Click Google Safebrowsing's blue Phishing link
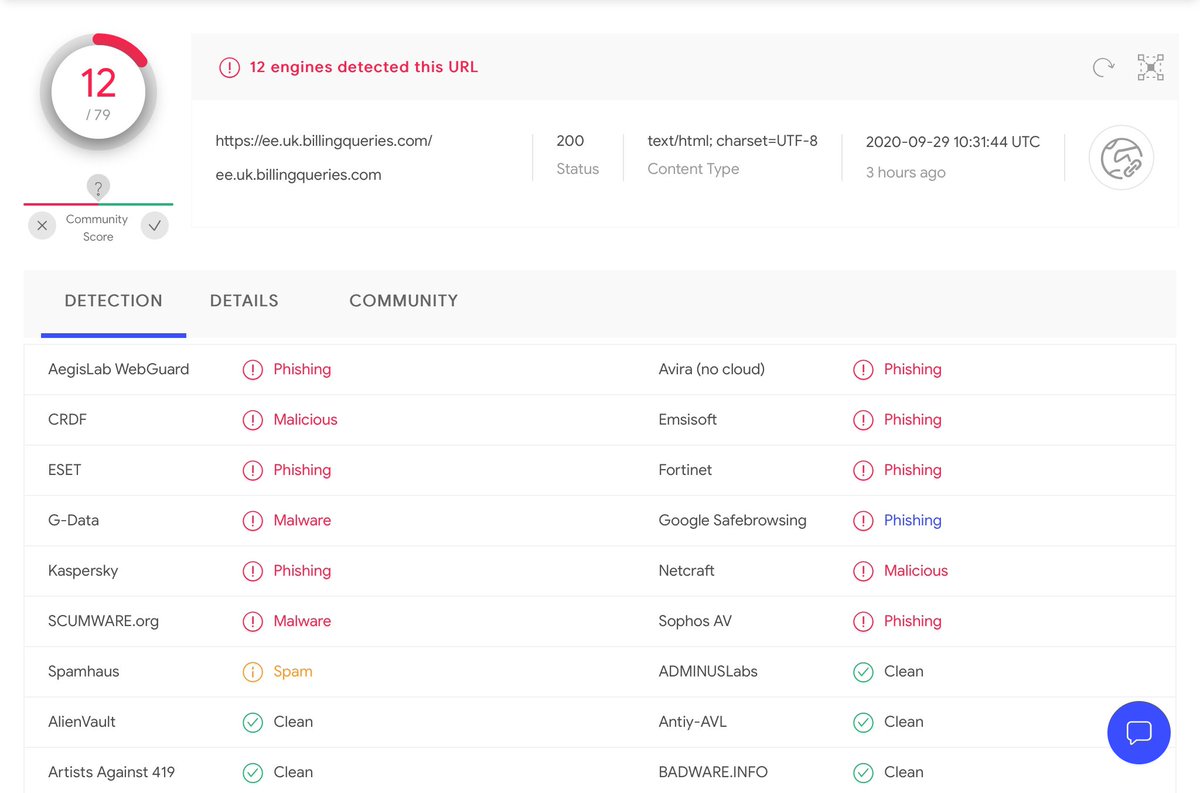Viewport: 1200px width, 793px height. click(913, 520)
